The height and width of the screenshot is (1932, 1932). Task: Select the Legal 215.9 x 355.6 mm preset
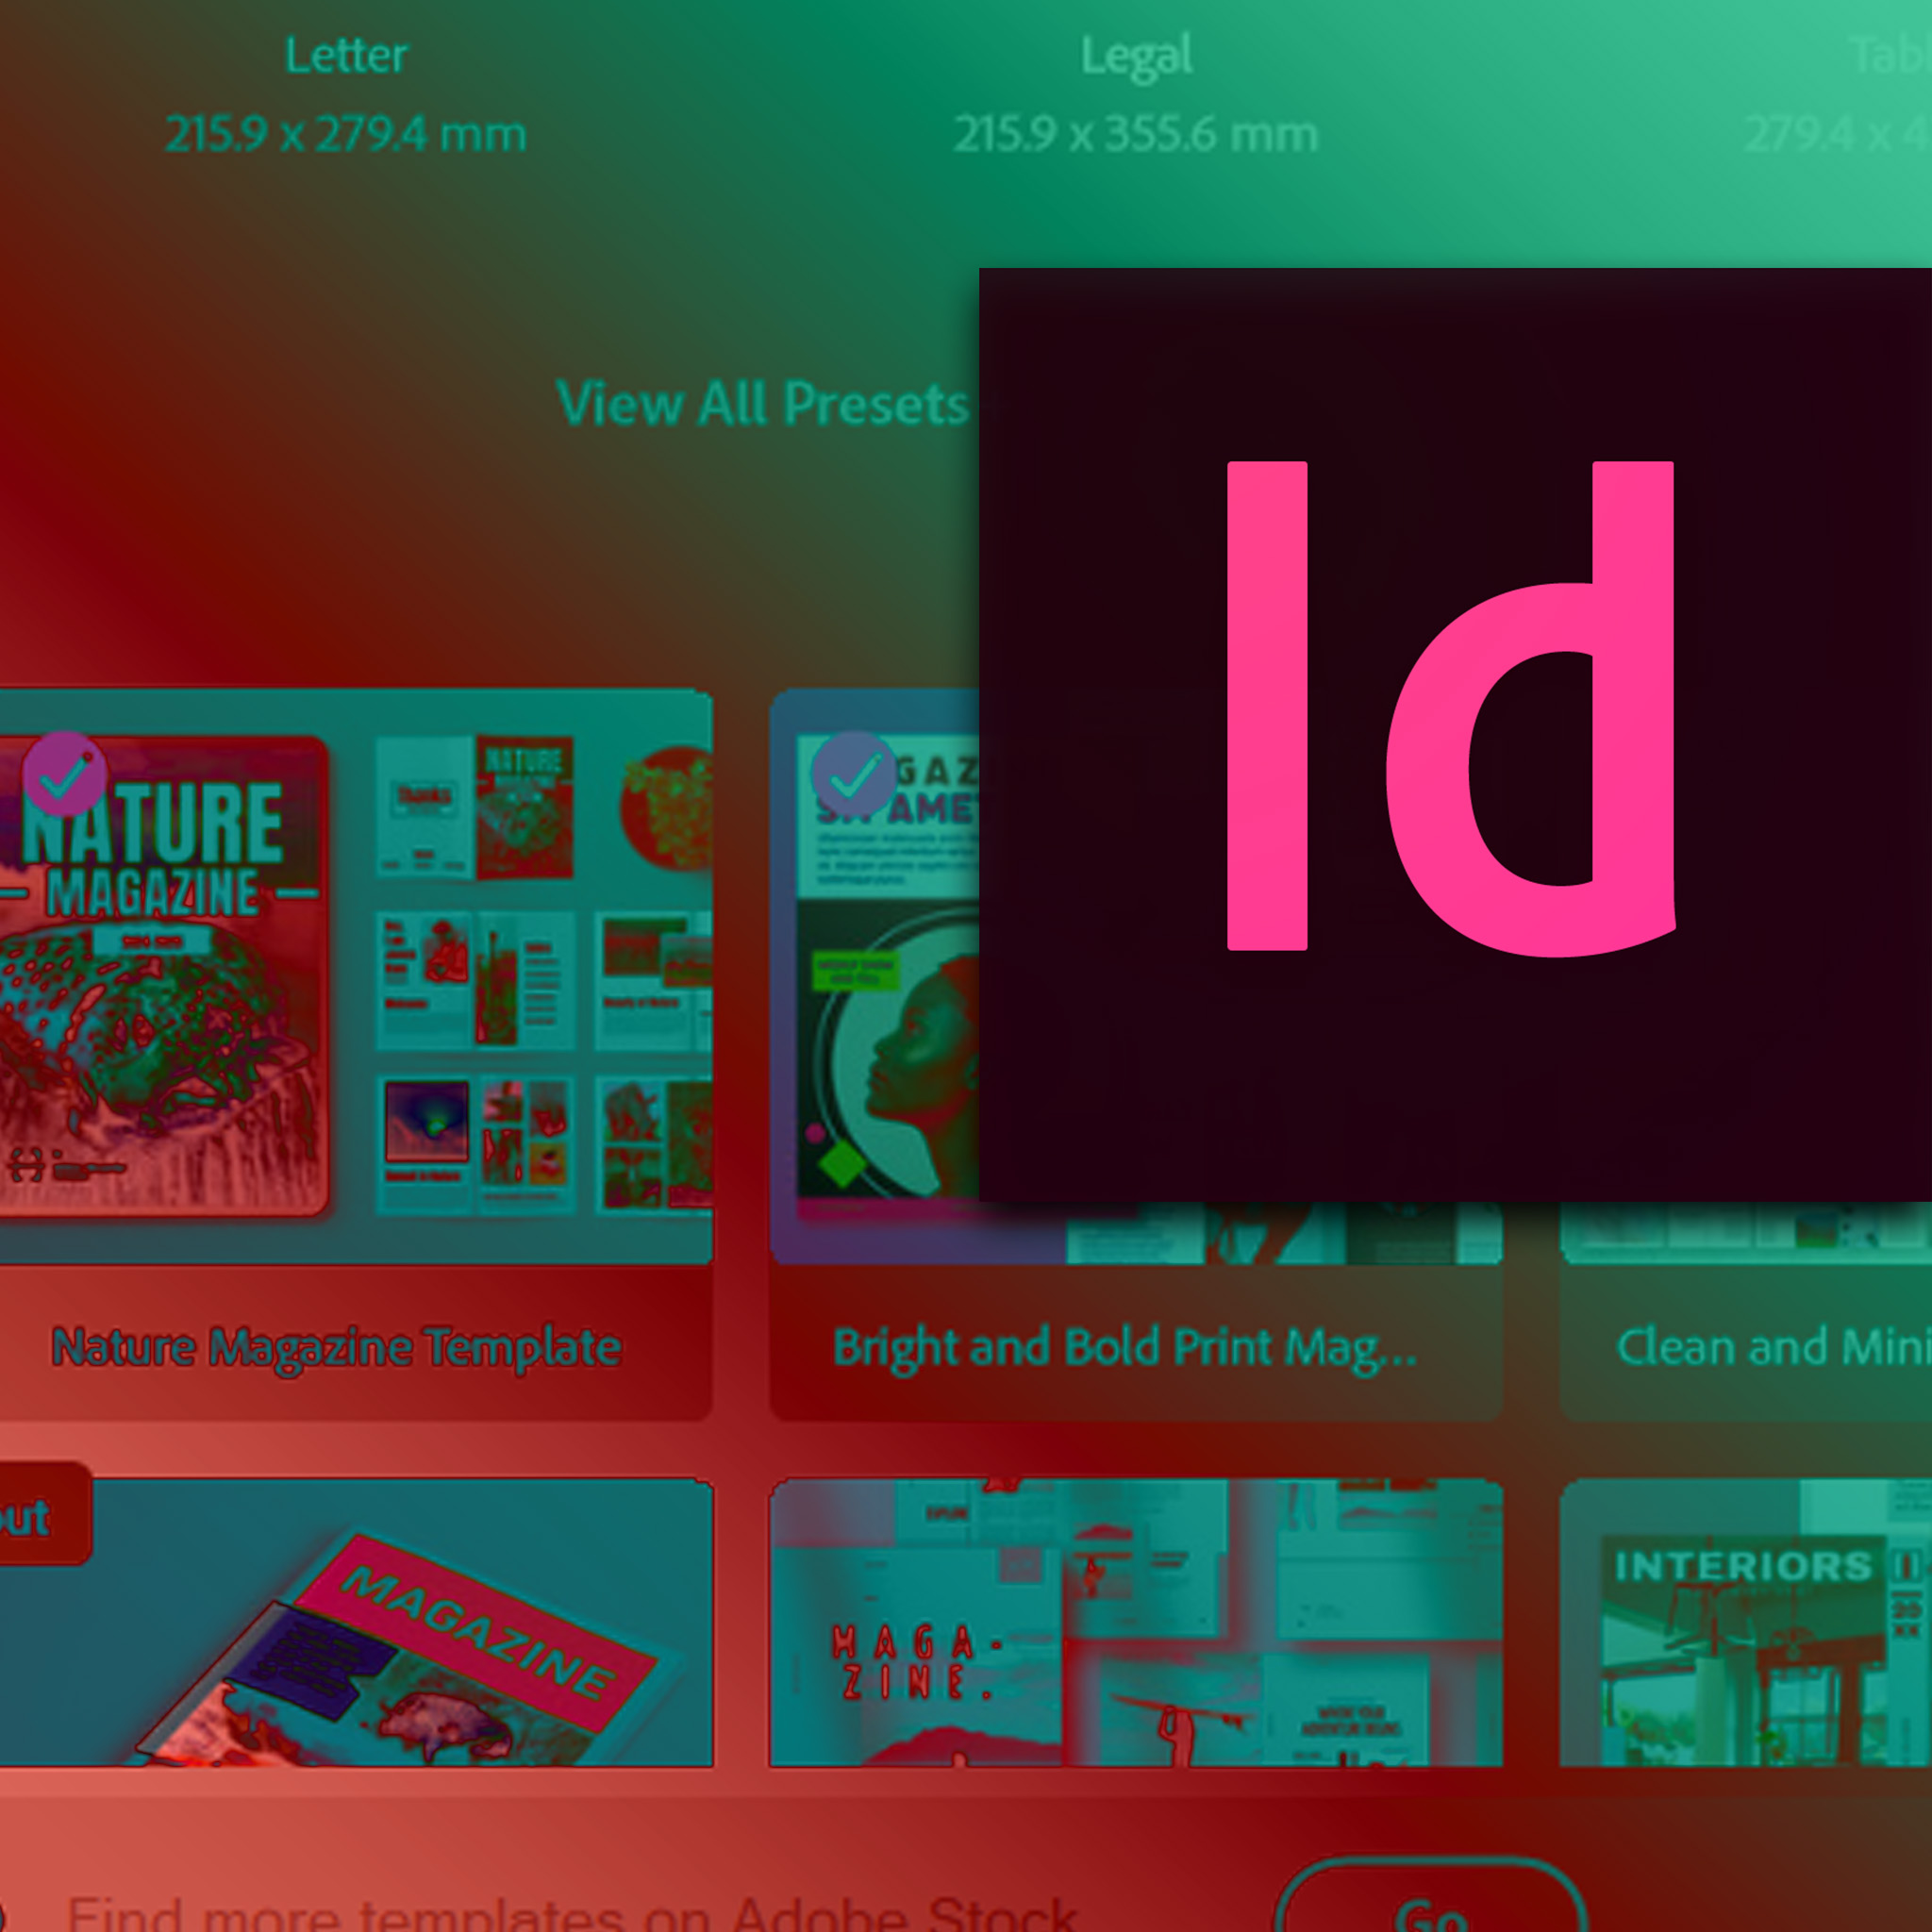click(1136, 95)
